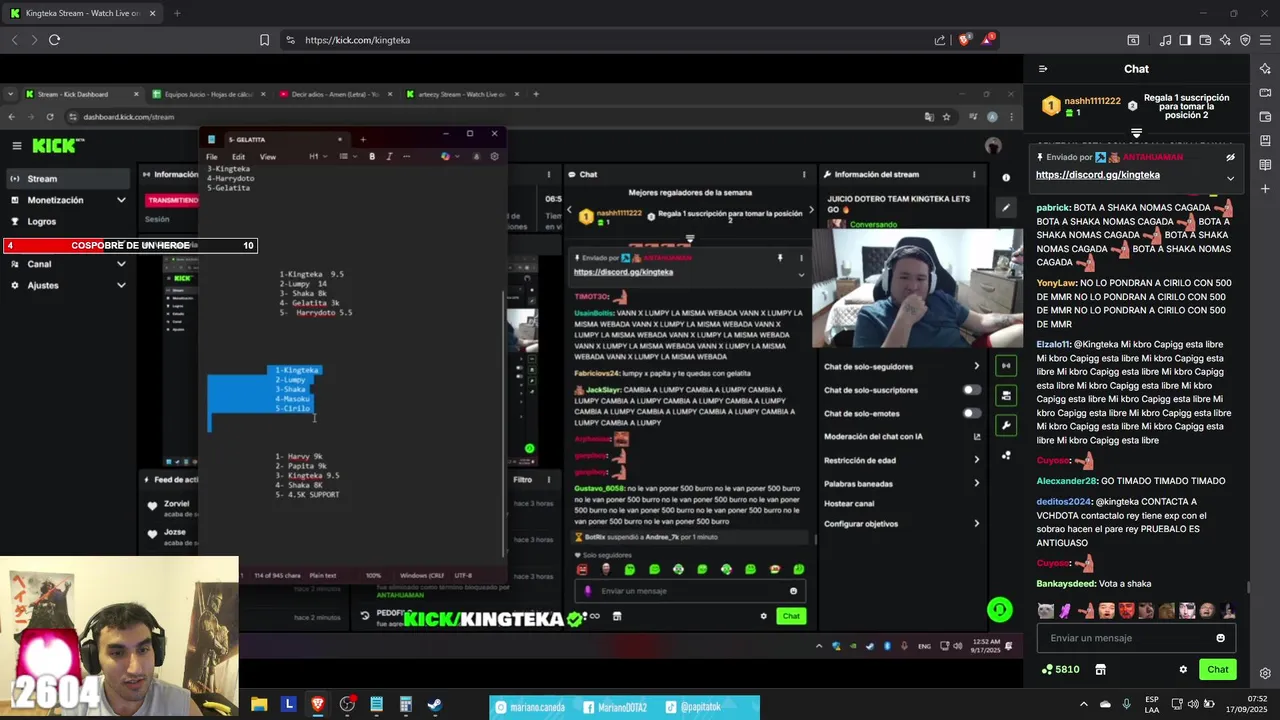Viewport: 1280px width, 720px height.
Task: Toggle bold in streamed Notepad toolbar
Action: [372, 156]
